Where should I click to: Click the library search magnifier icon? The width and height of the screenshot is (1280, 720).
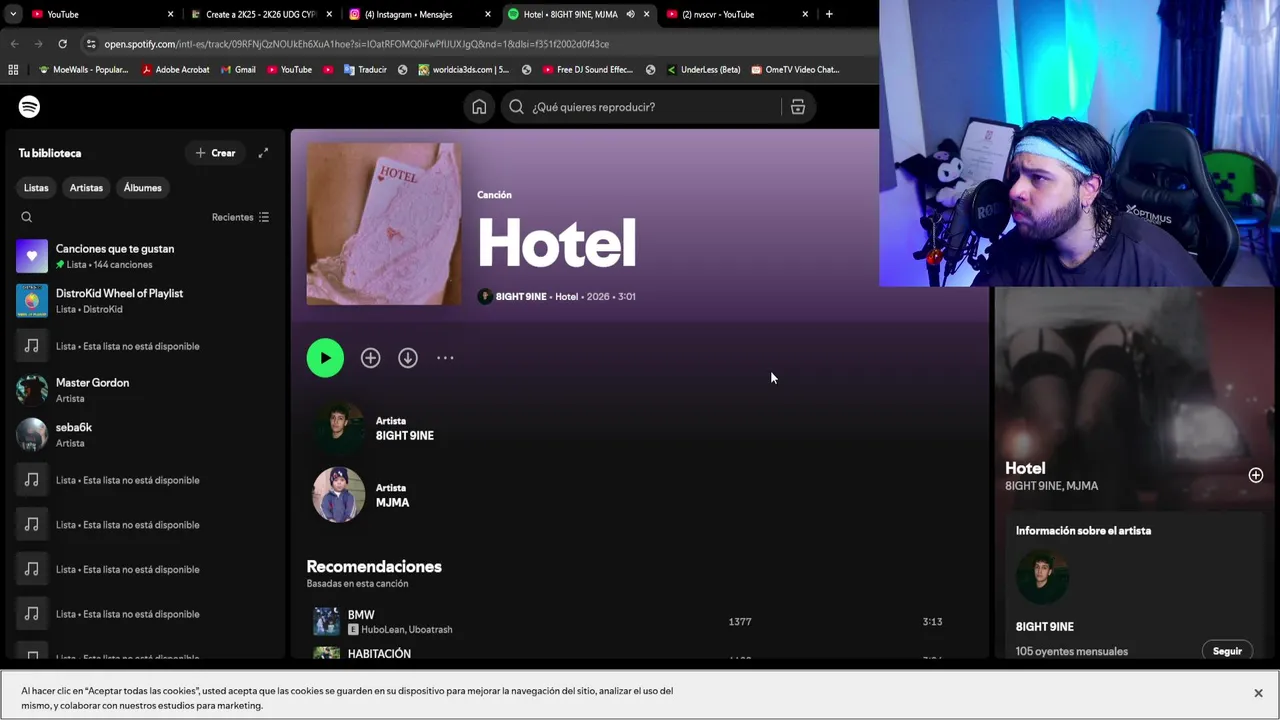click(x=27, y=217)
